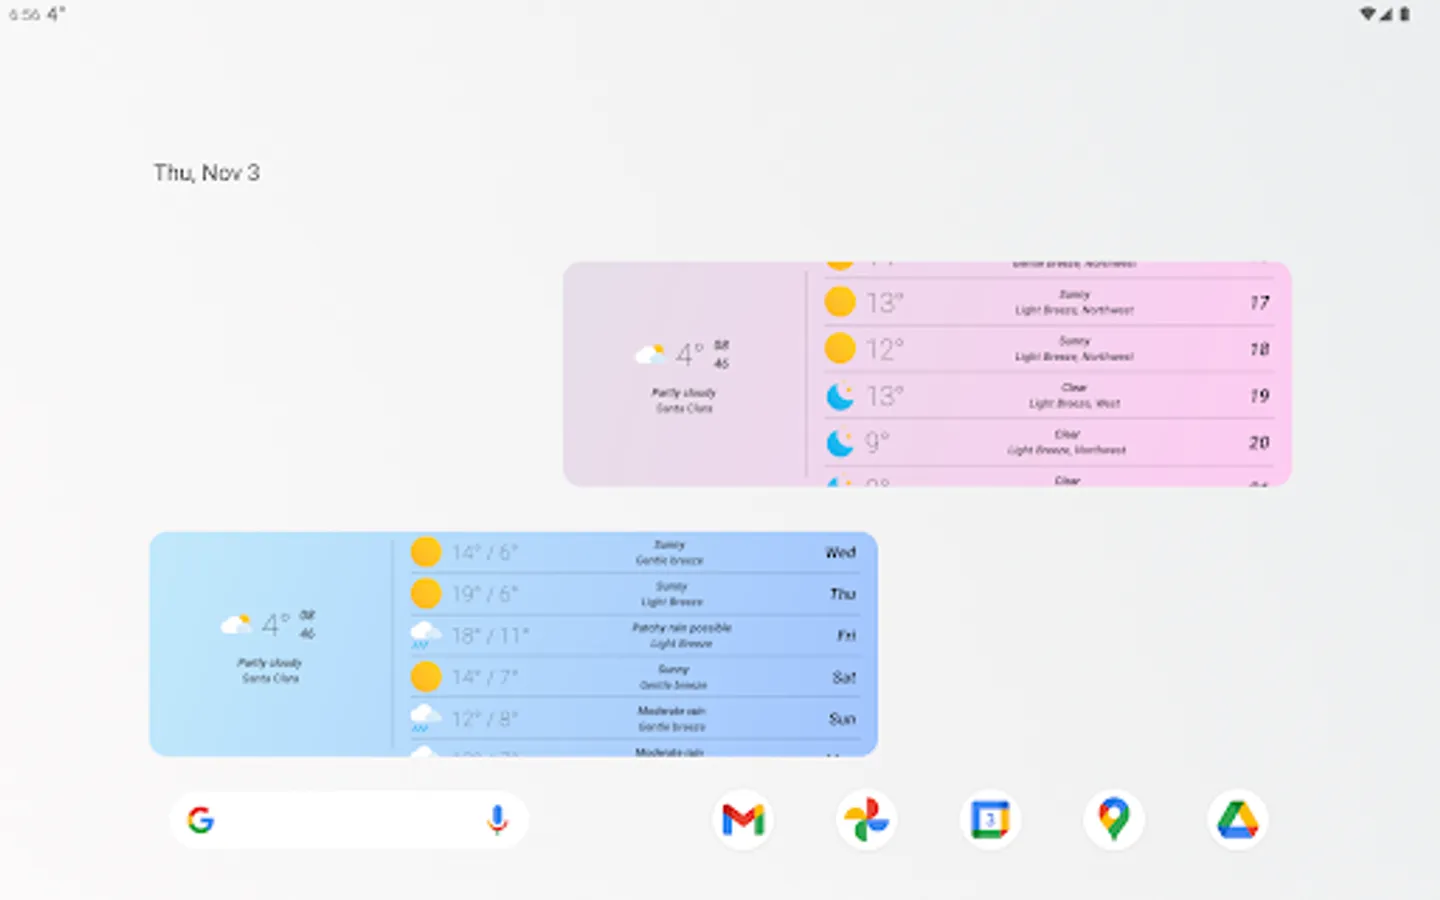Tap the sun icon for hour 18
Image resolution: width=1440 pixels, height=900 pixels.
pyautogui.click(x=840, y=348)
